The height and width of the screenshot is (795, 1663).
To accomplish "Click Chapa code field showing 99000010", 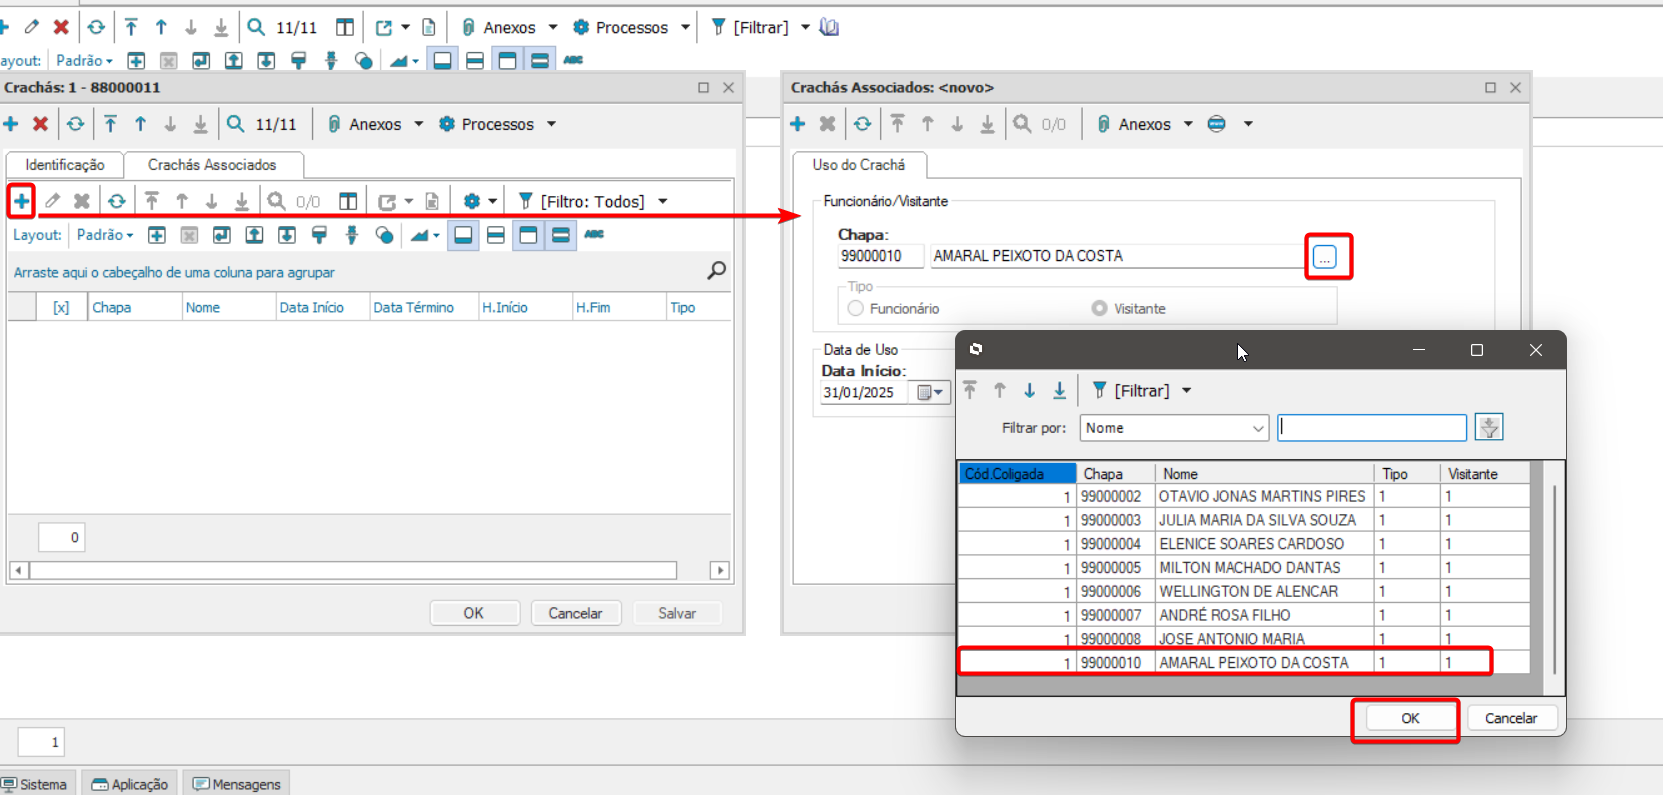I will coord(880,256).
